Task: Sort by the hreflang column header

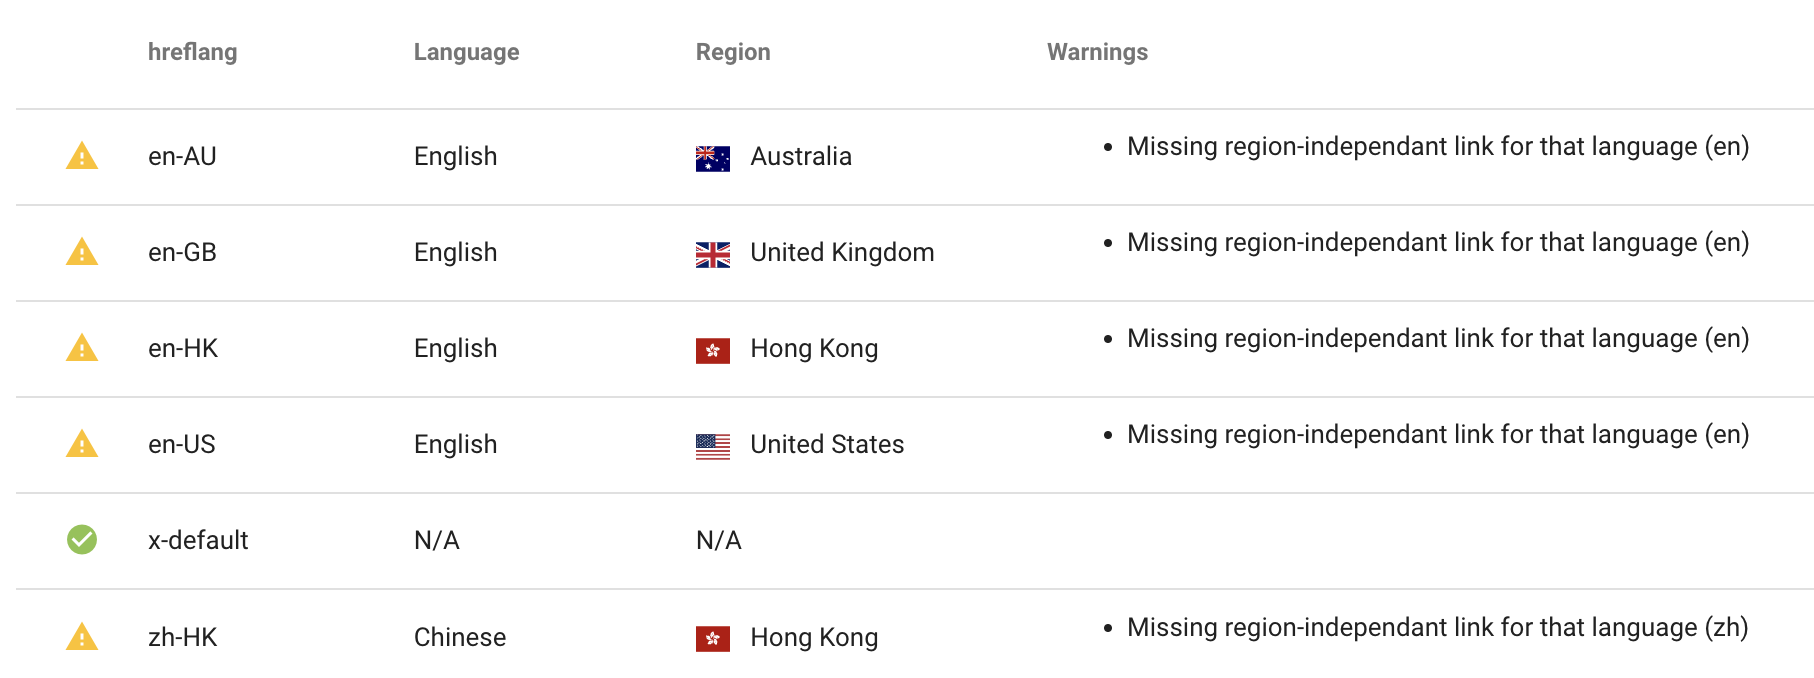Action: tap(192, 52)
